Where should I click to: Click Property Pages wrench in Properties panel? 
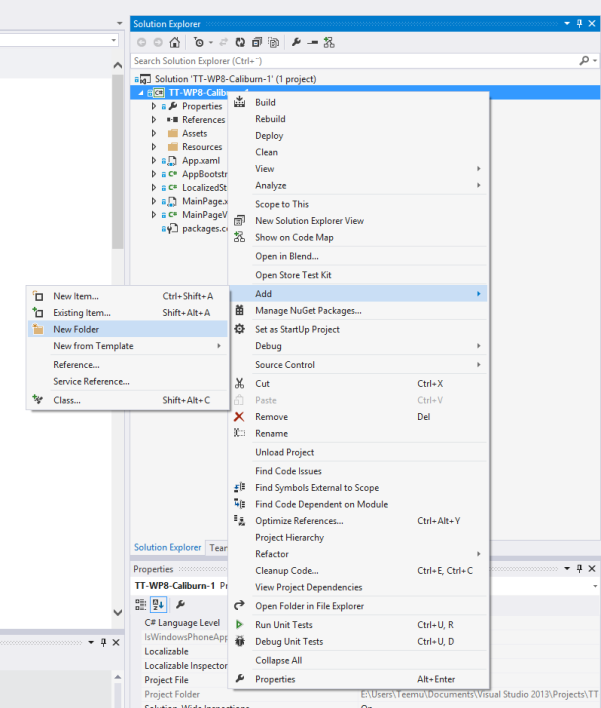coord(180,604)
